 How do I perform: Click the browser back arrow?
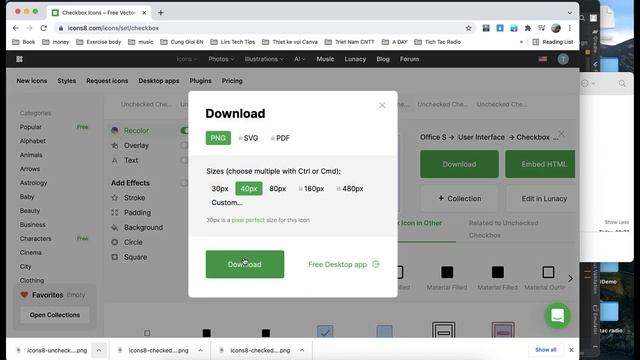click(16, 28)
